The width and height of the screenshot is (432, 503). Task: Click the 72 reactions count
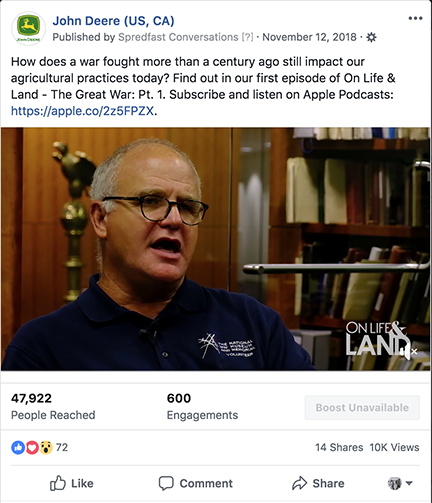tap(62, 447)
